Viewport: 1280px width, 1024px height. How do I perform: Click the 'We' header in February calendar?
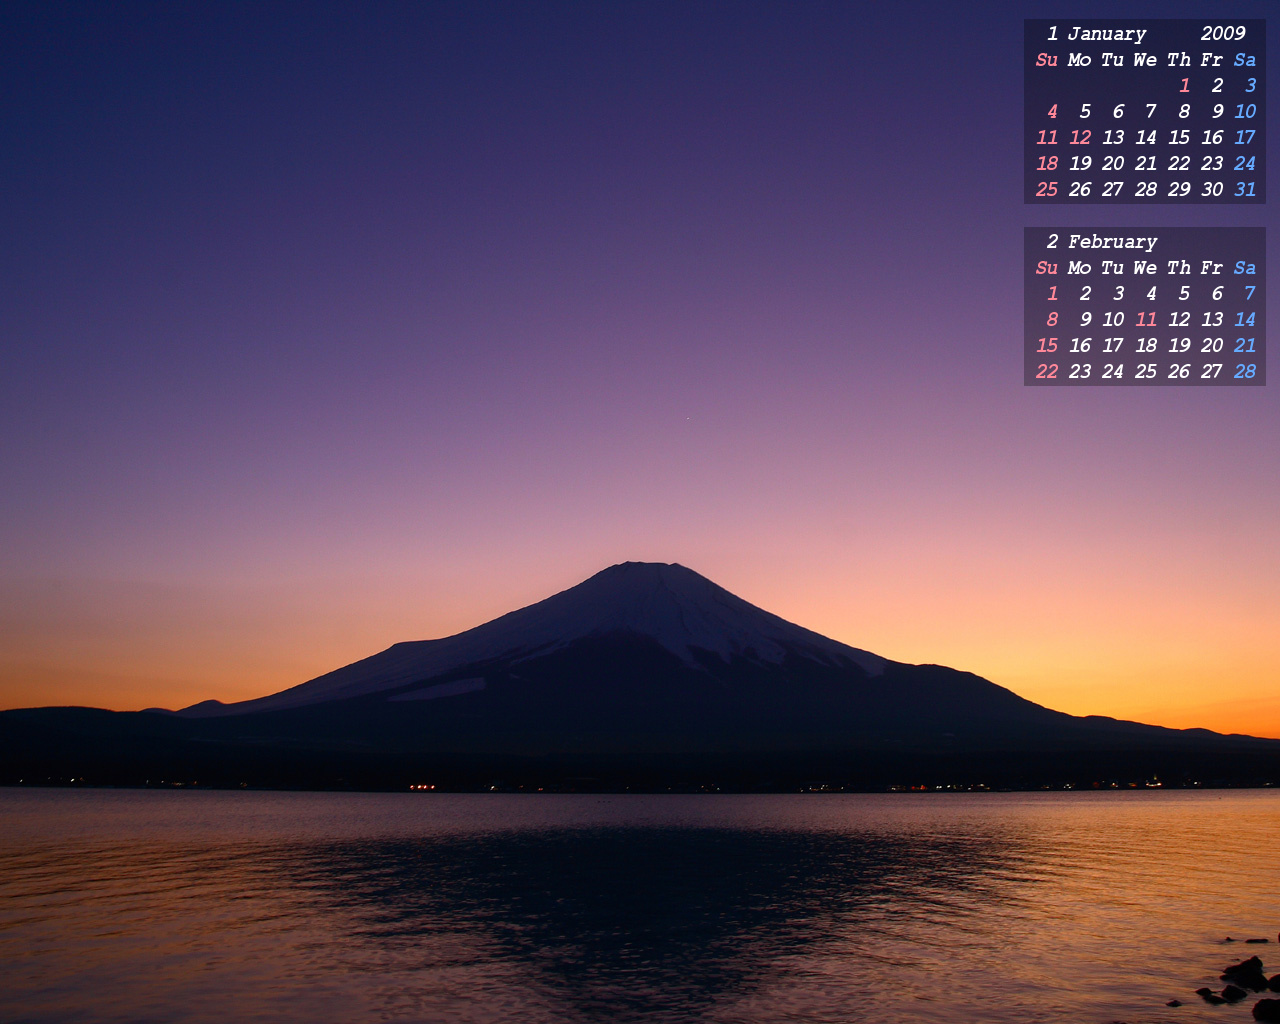click(x=1146, y=268)
